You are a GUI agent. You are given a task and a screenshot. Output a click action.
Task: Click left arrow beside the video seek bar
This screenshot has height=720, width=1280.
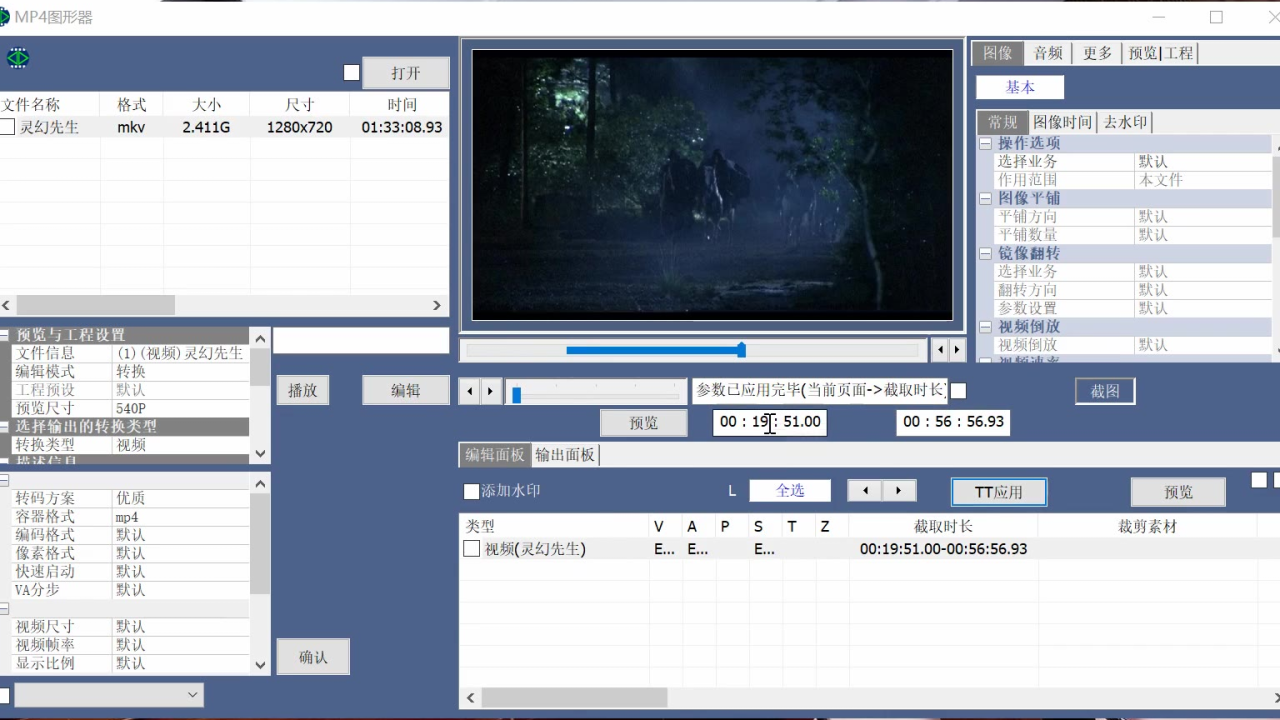(x=939, y=350)
